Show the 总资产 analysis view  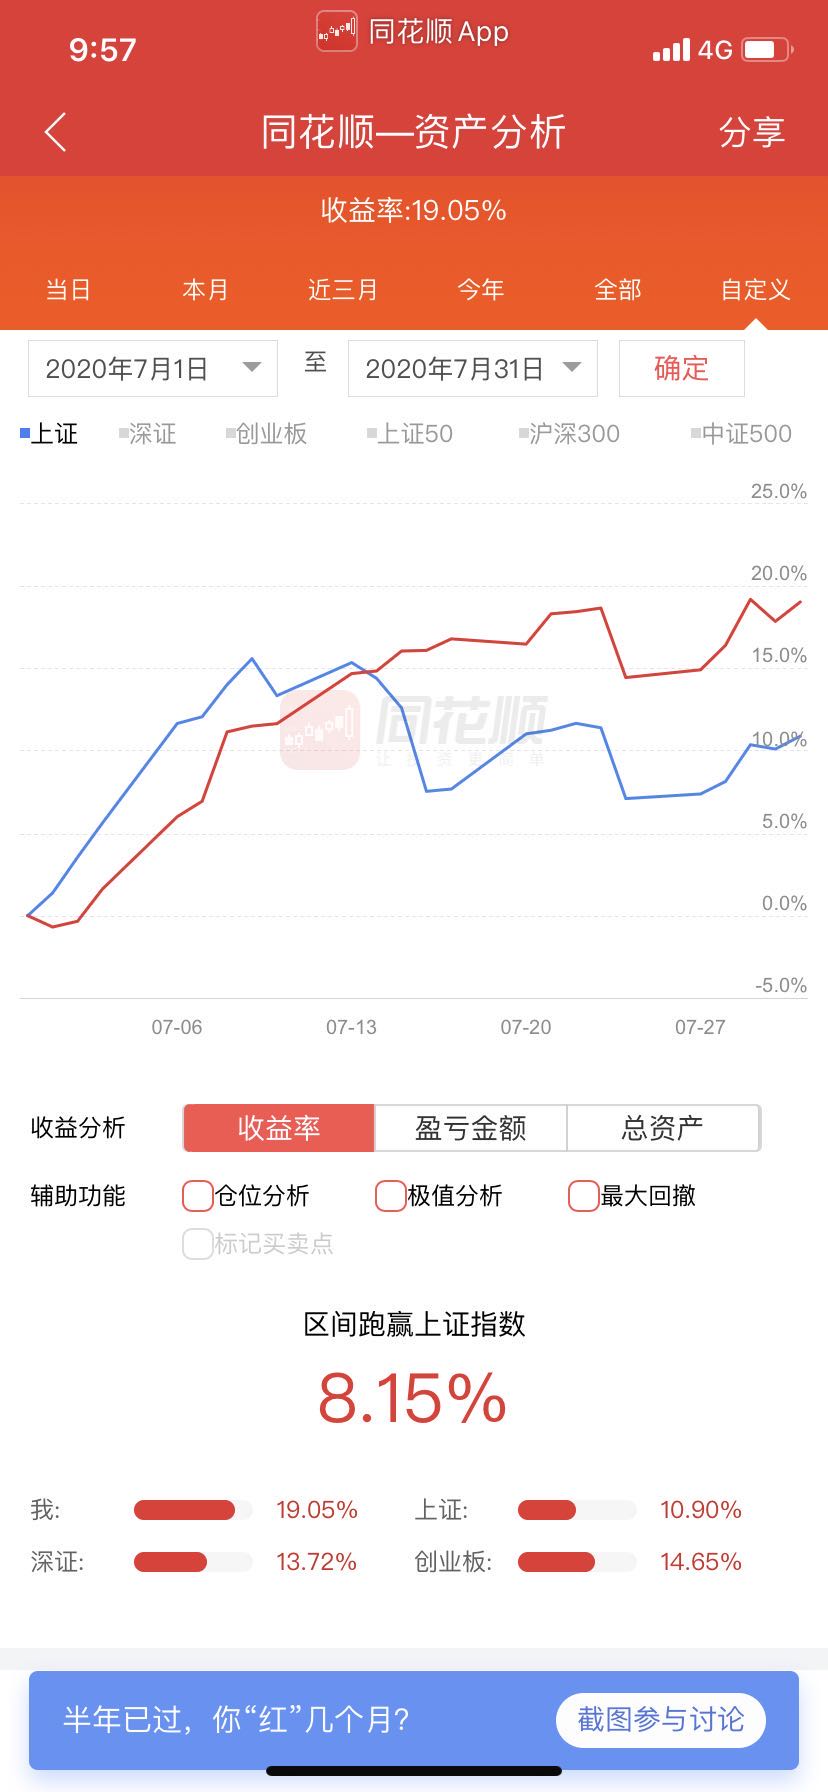click(x=662, y=1128)
